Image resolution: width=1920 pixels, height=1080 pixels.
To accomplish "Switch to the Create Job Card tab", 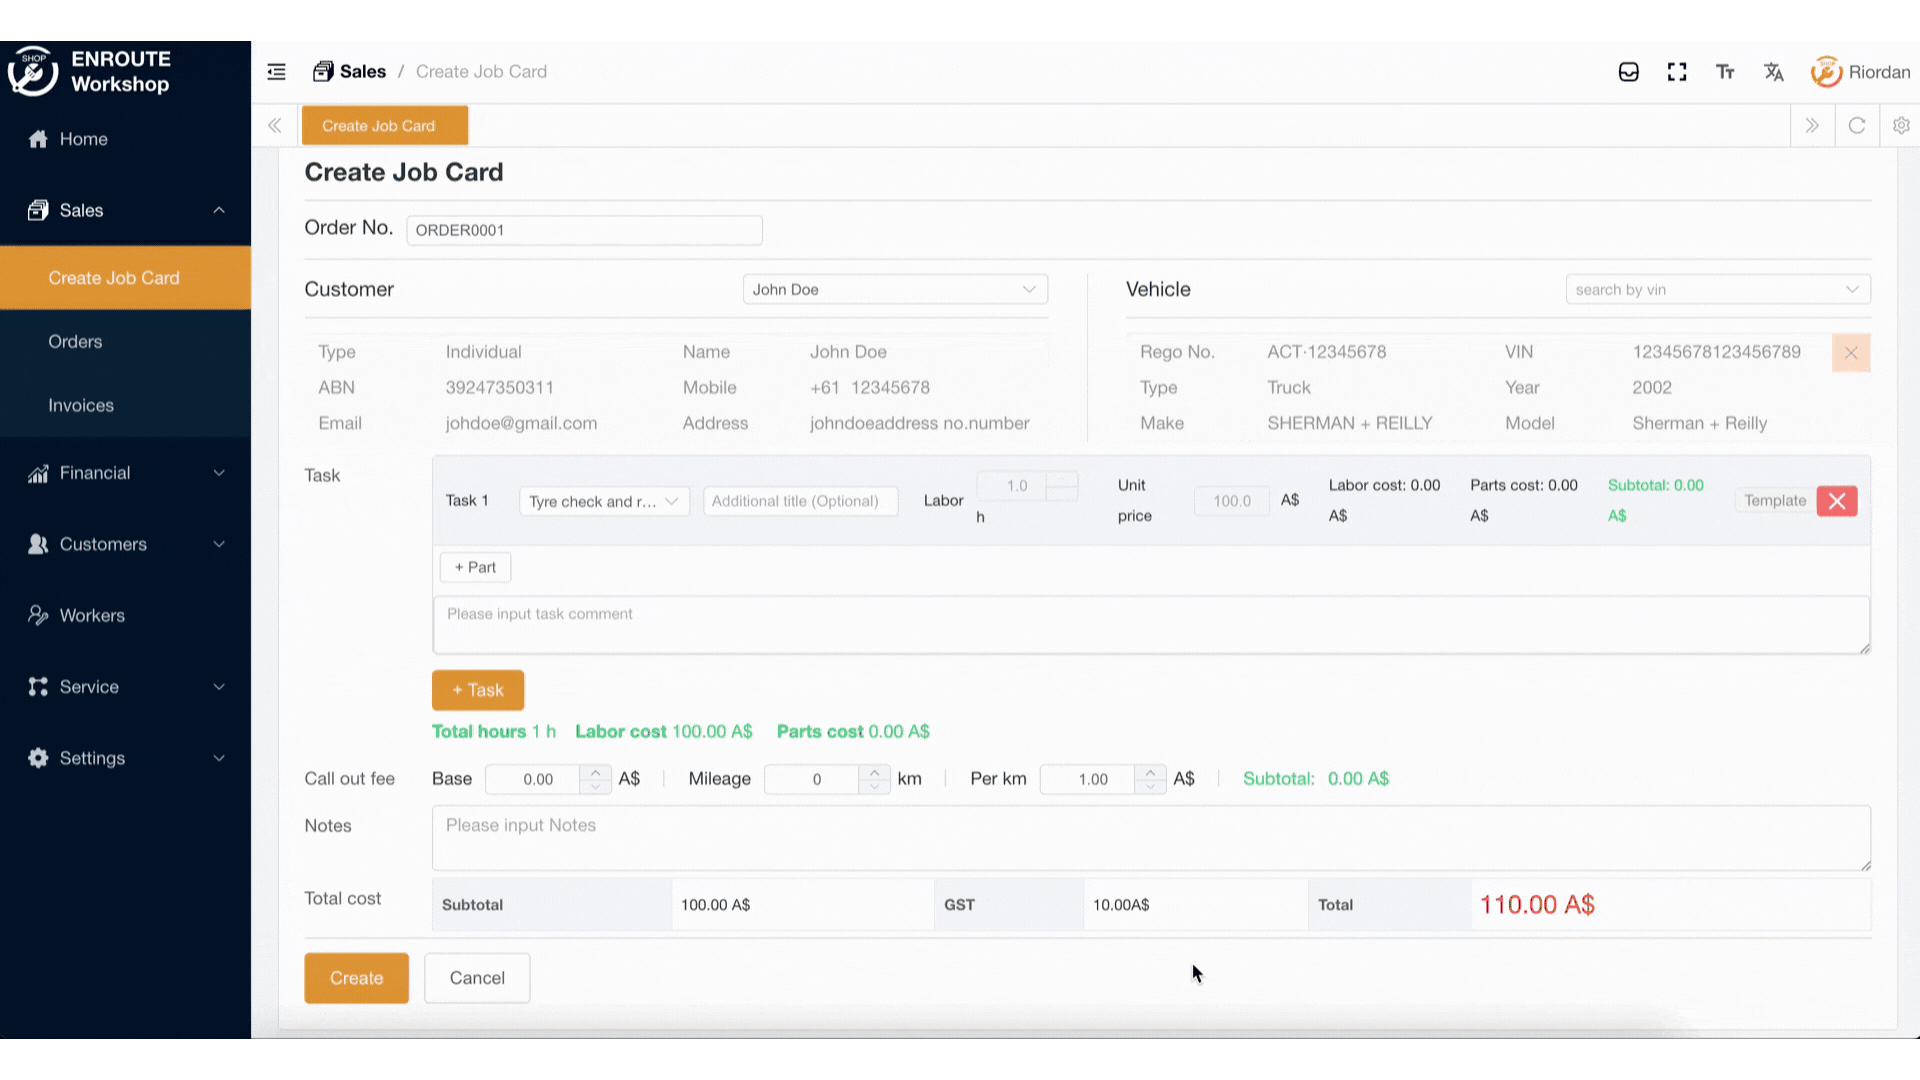I will 384,125.
